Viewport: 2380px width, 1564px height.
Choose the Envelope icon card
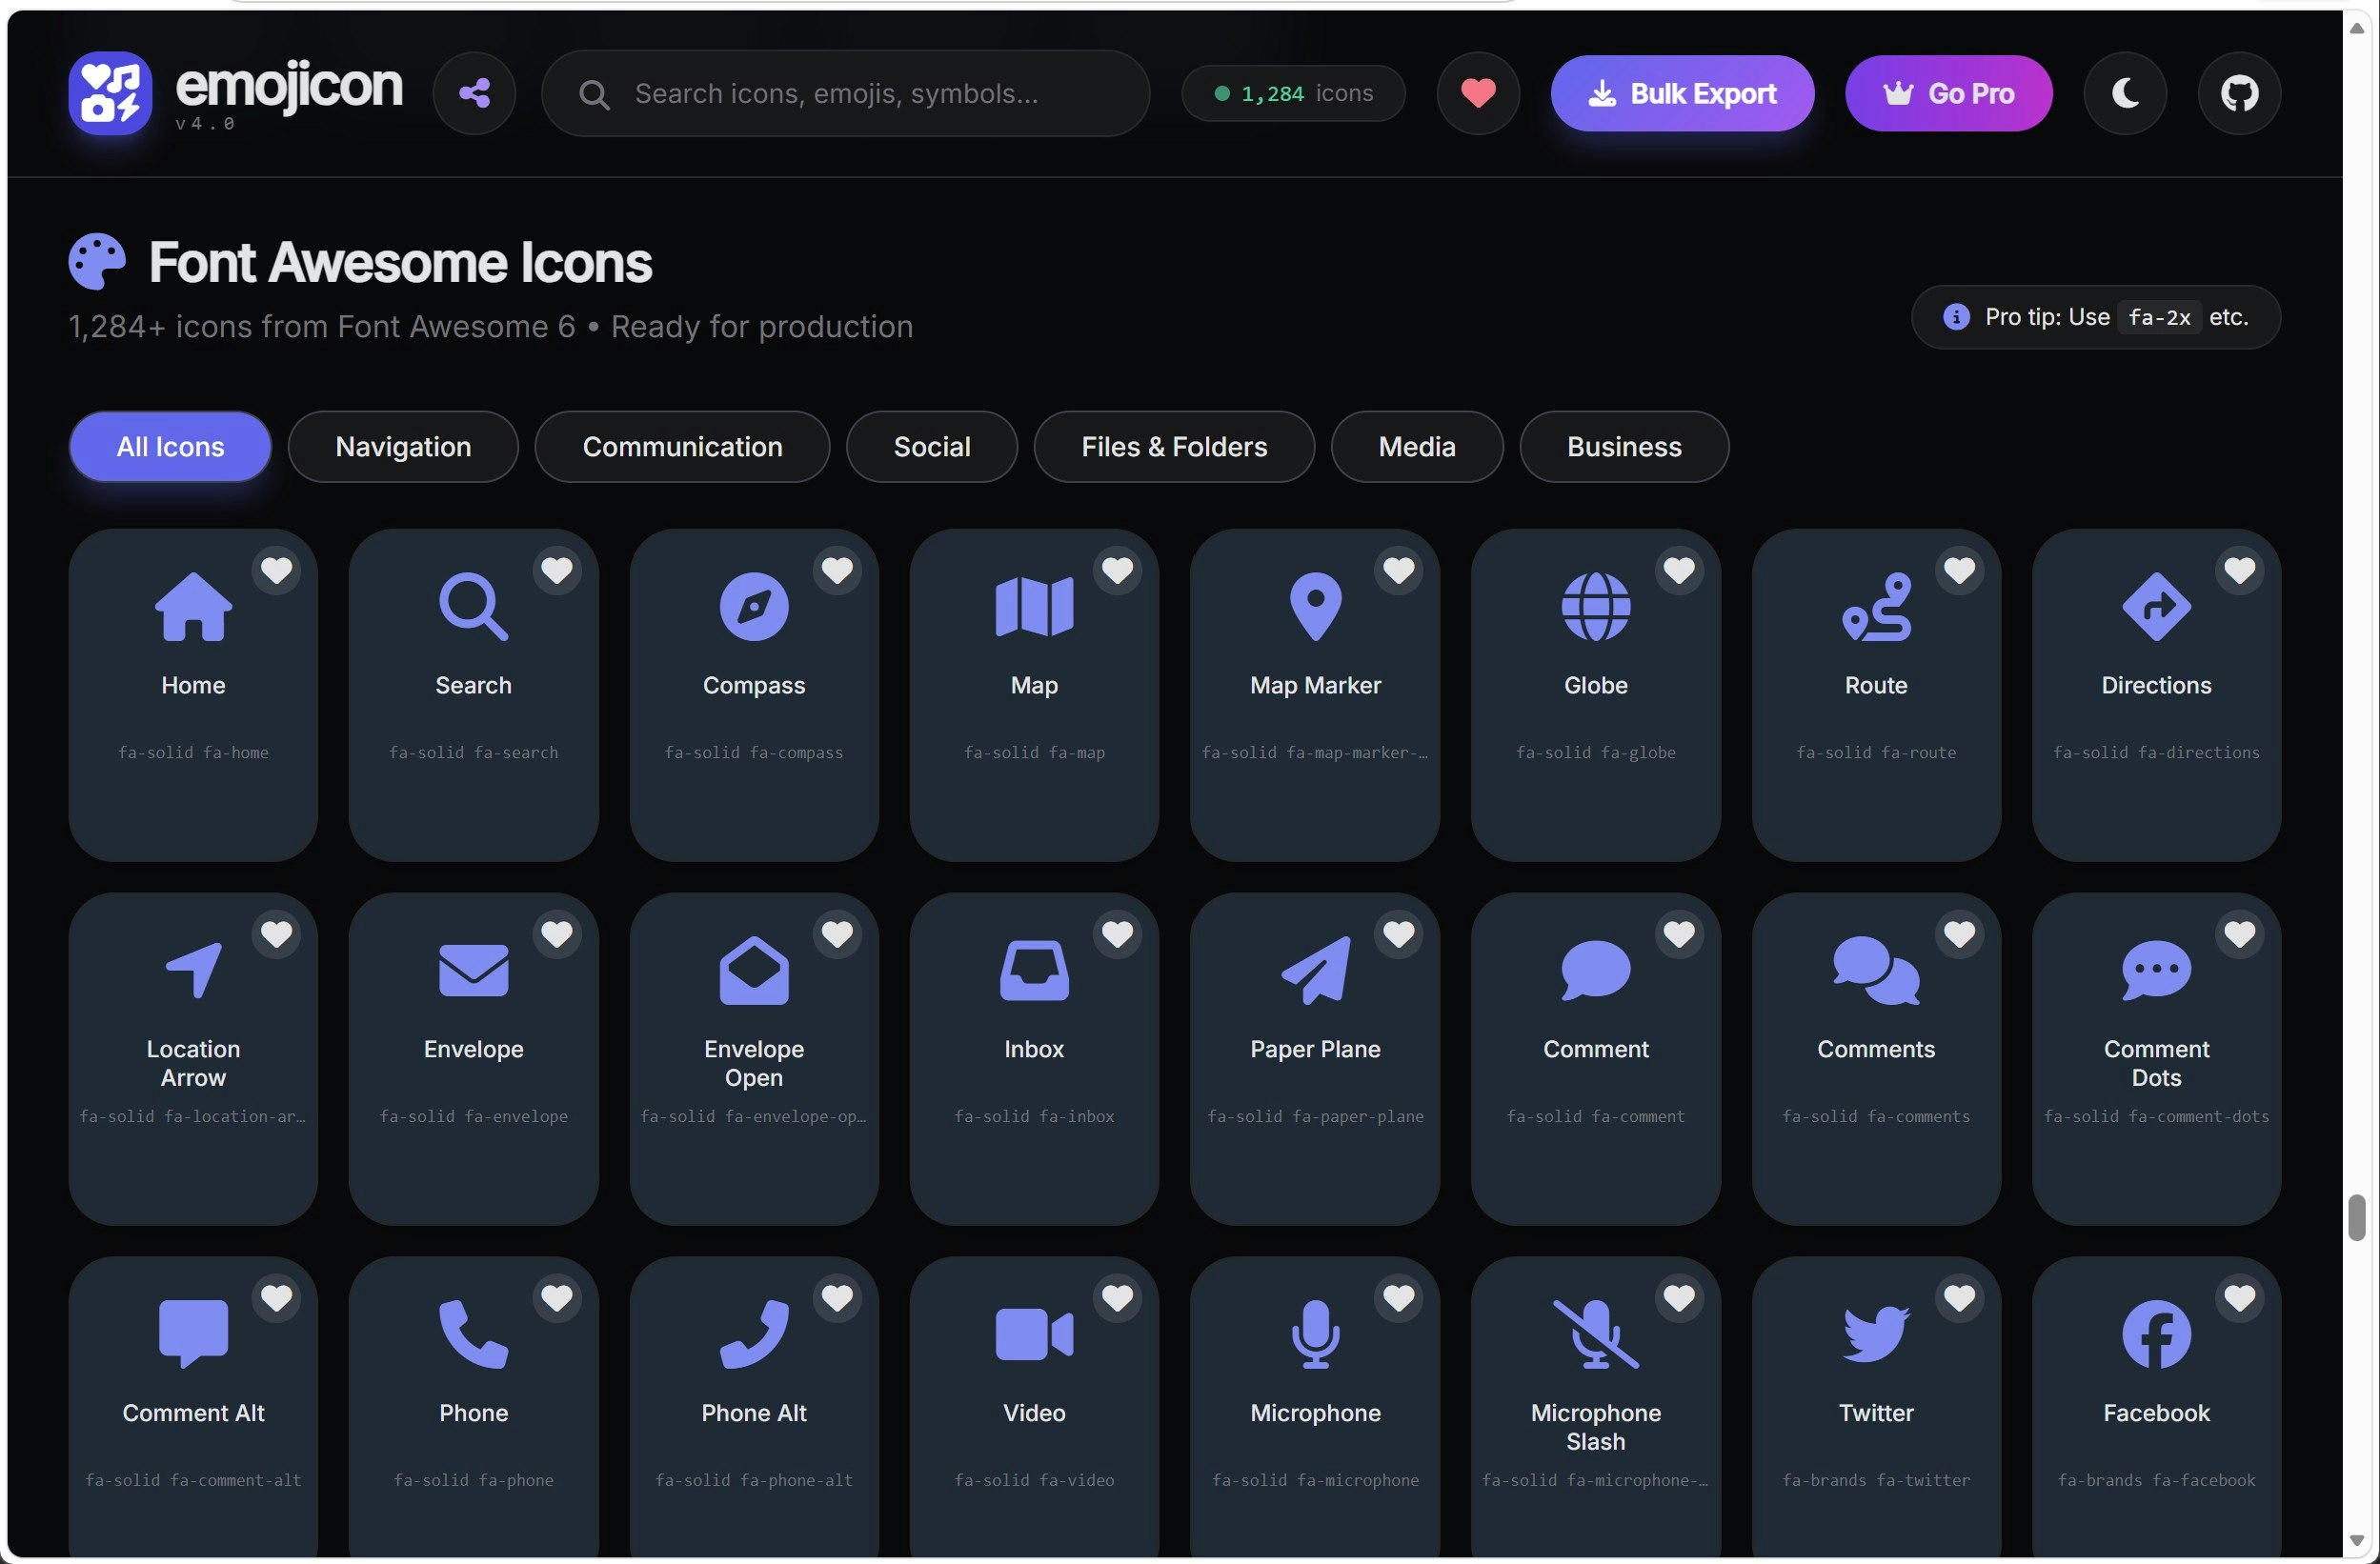(x=473, y=1059)
